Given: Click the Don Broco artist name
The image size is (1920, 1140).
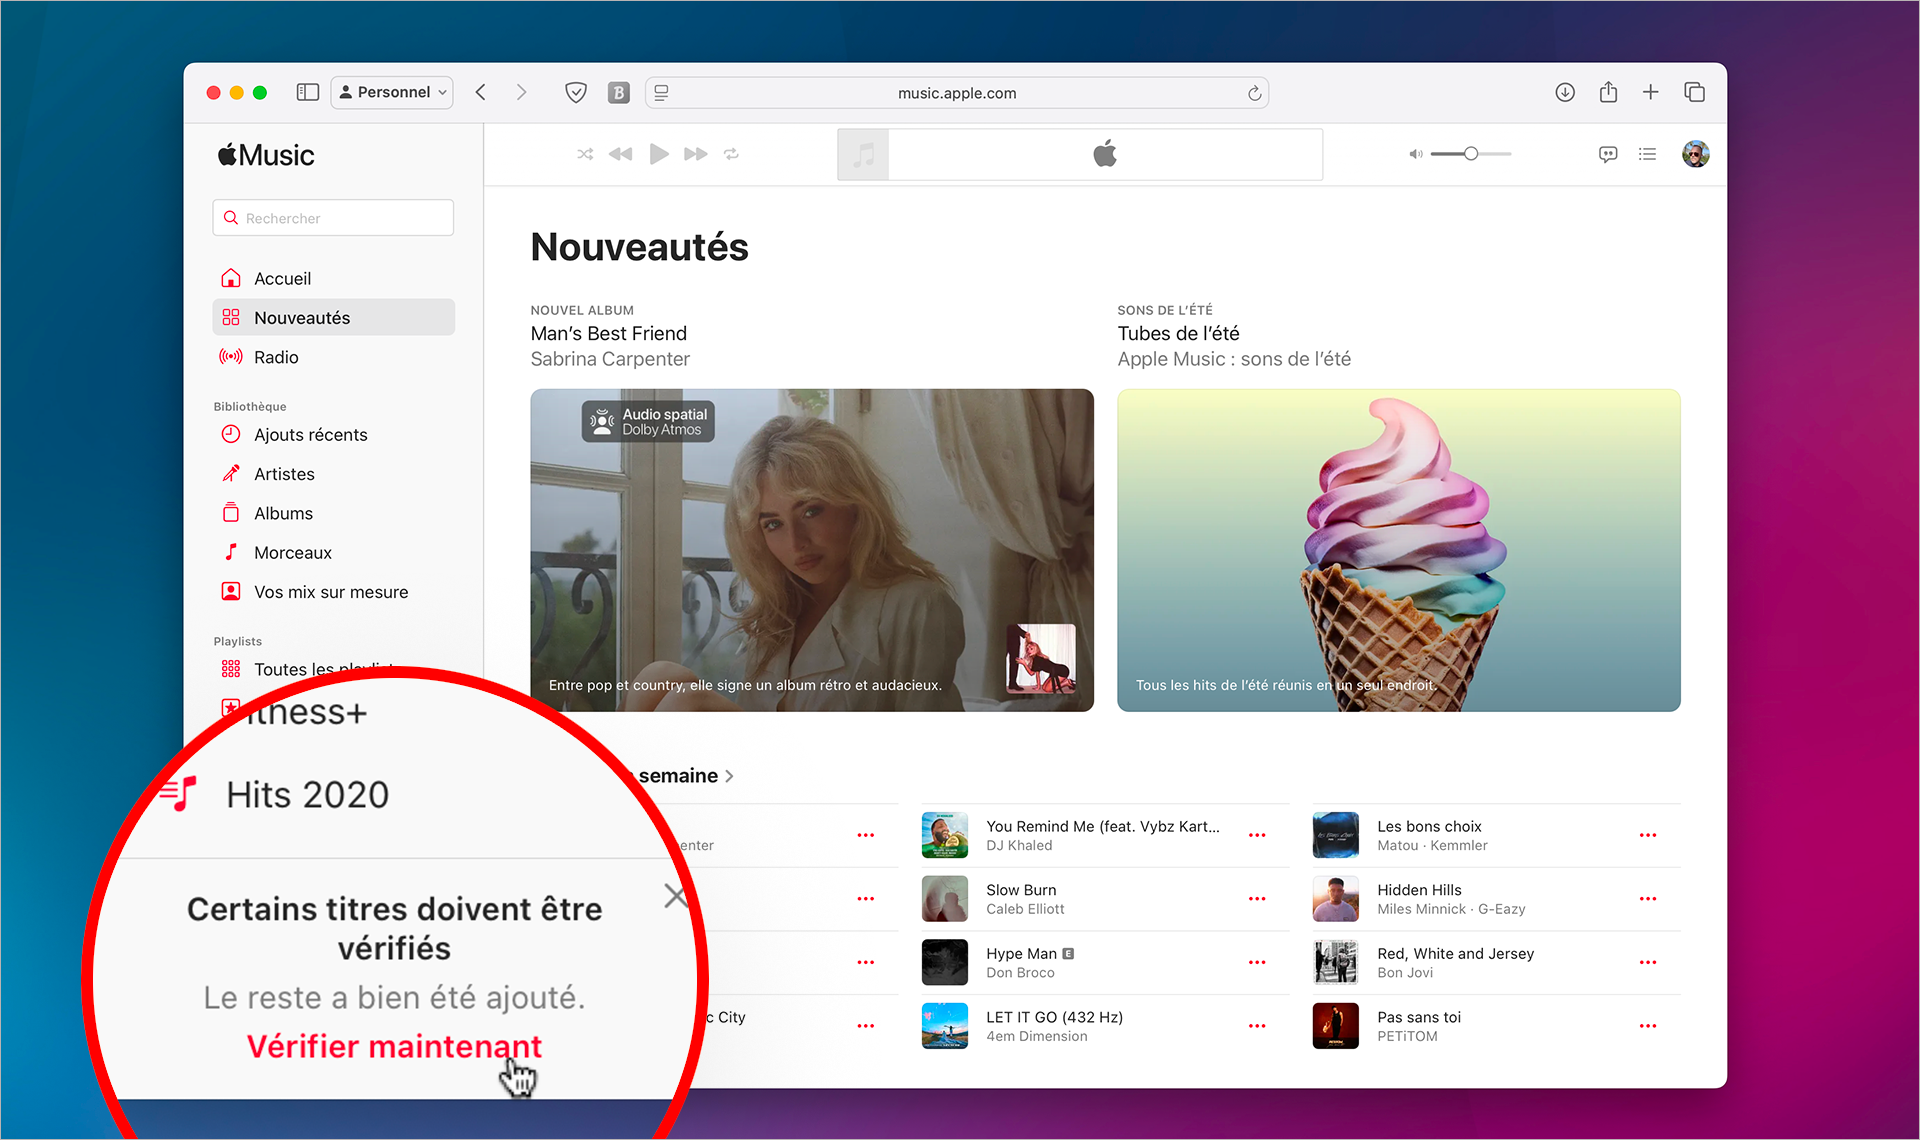Looking at the screenshot, I should click(1020, 973).
